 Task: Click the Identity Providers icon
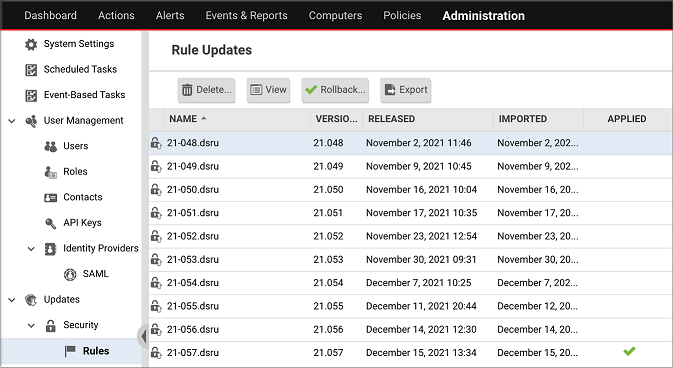pos(51,249)
